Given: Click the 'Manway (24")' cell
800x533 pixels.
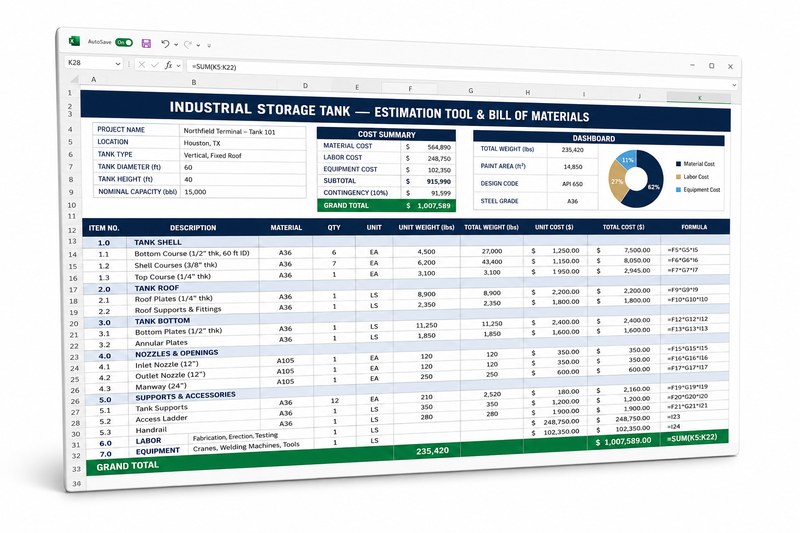Looking at the screenshot, I should (194, 386).
